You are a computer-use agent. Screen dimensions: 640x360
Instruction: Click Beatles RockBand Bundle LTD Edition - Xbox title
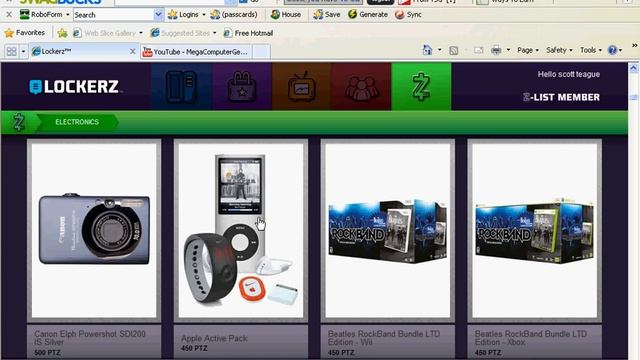(x=531, y=338)
